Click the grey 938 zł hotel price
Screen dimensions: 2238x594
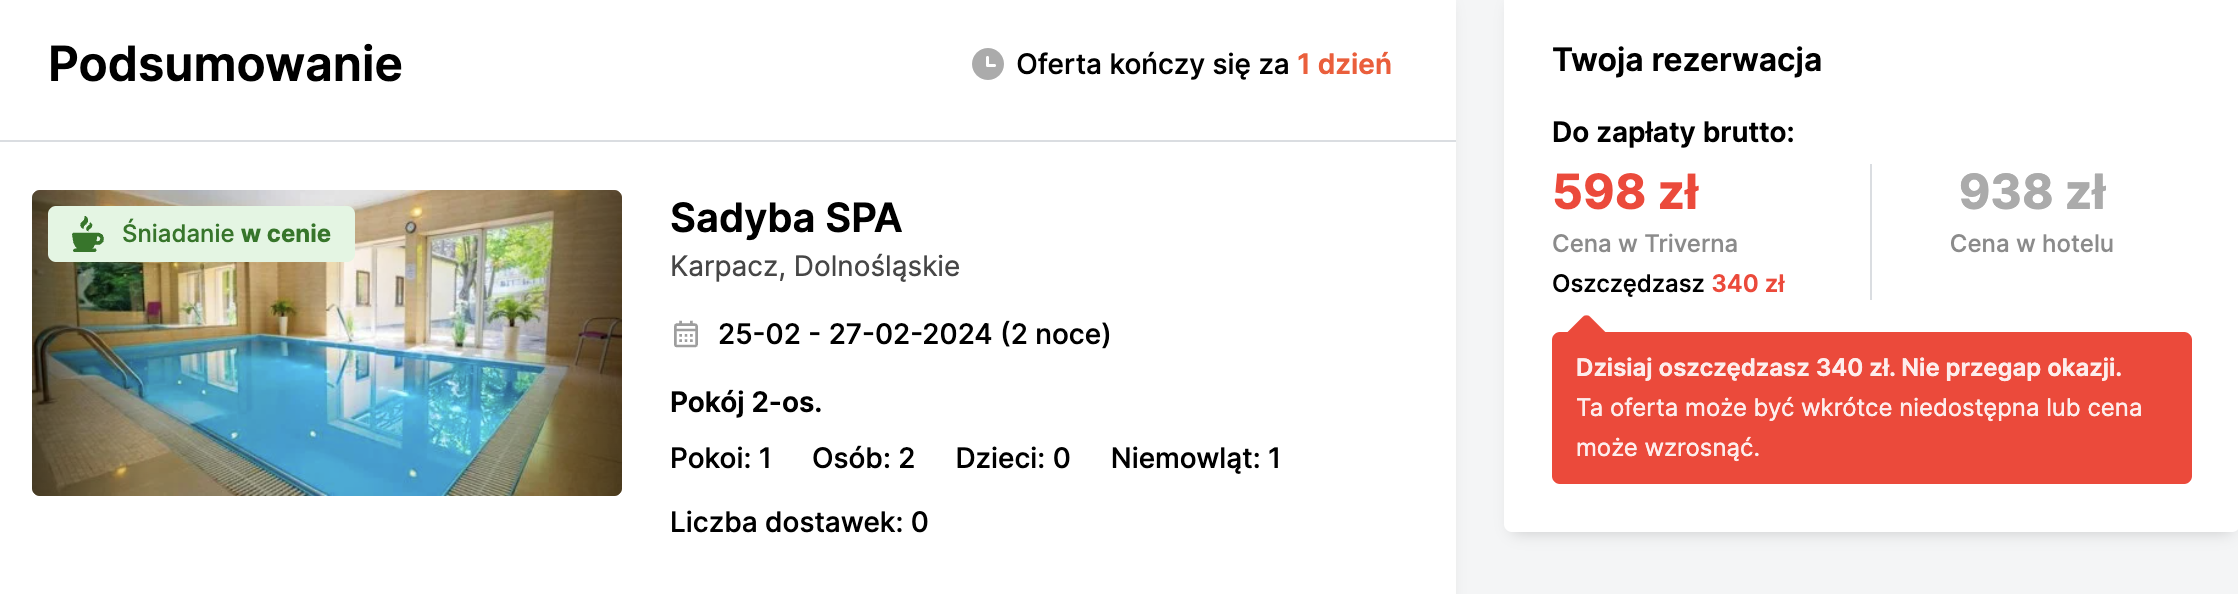tap(2032, 192)
